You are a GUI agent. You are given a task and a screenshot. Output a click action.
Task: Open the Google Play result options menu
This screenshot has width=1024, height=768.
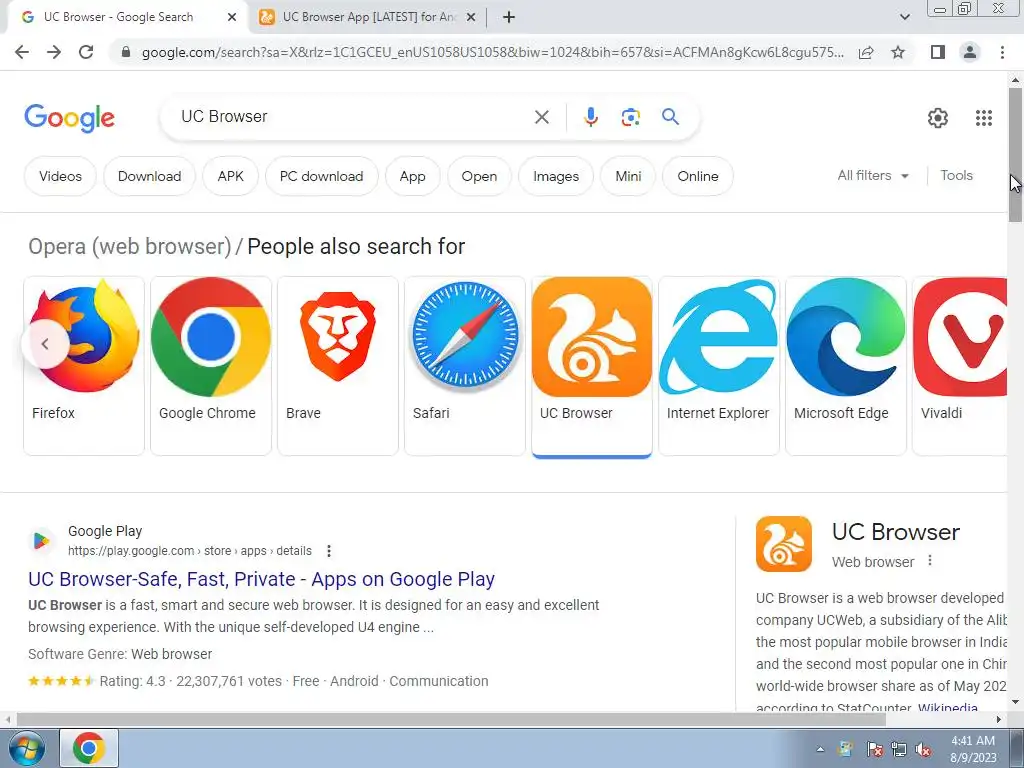pyautogui.click(x=328, y=551)
